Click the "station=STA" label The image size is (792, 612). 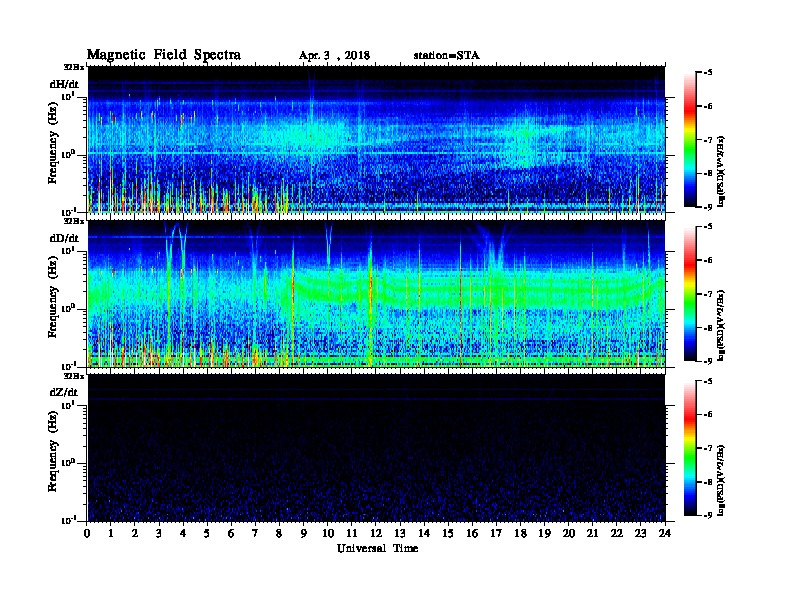coord(447,56)
